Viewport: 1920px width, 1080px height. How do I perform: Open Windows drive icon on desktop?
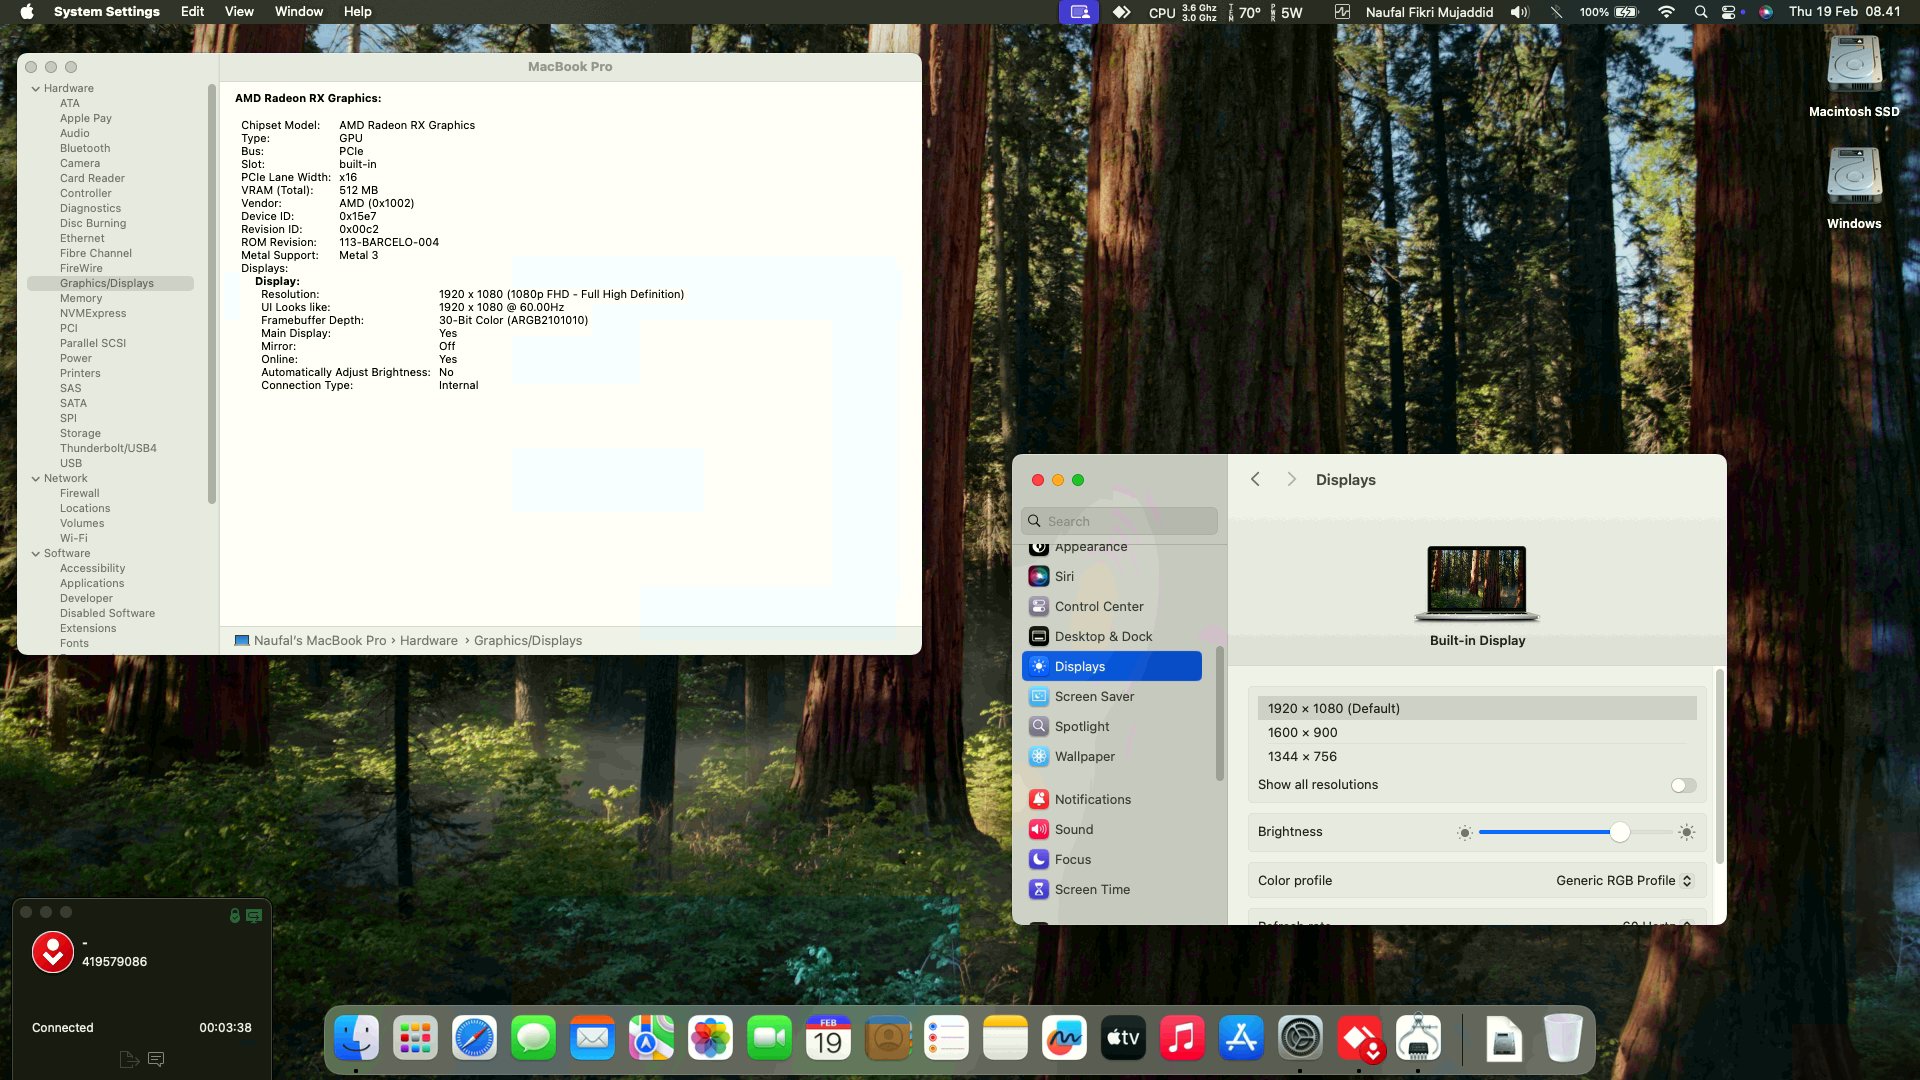(1854, 189)
